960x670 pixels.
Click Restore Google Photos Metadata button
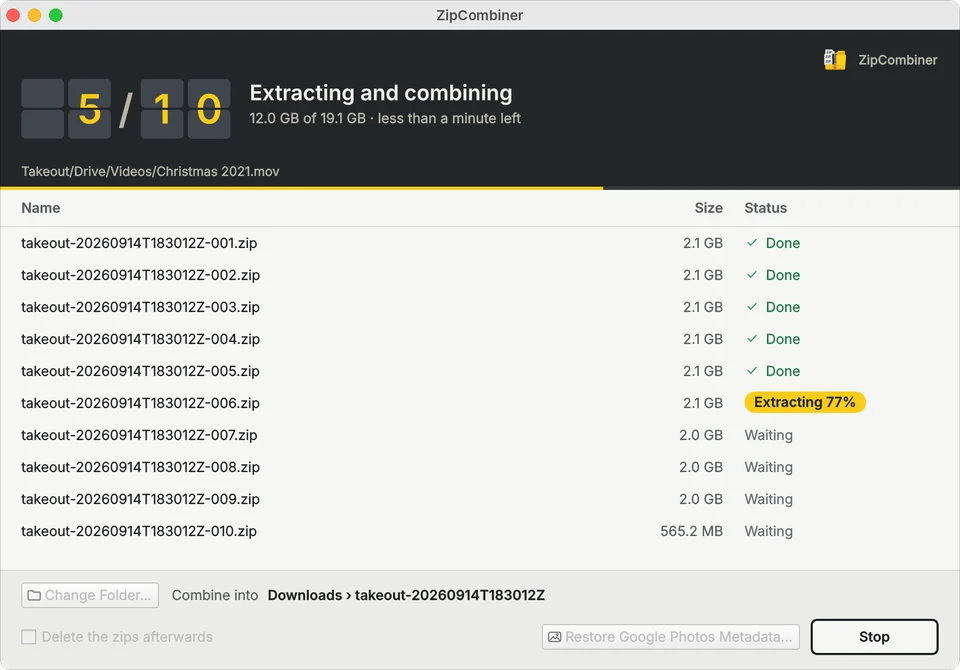(x=670, y=637)
